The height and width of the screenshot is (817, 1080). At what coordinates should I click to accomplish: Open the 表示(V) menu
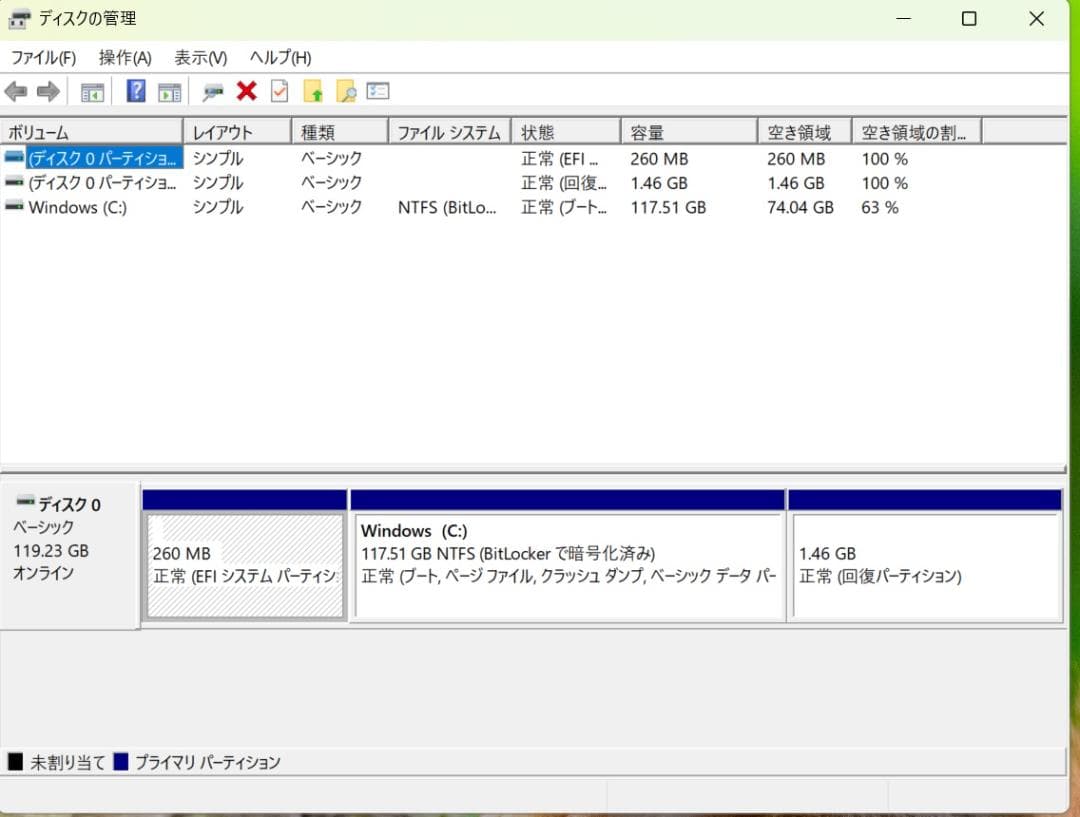pyautogui.click(x=200, y=57)
